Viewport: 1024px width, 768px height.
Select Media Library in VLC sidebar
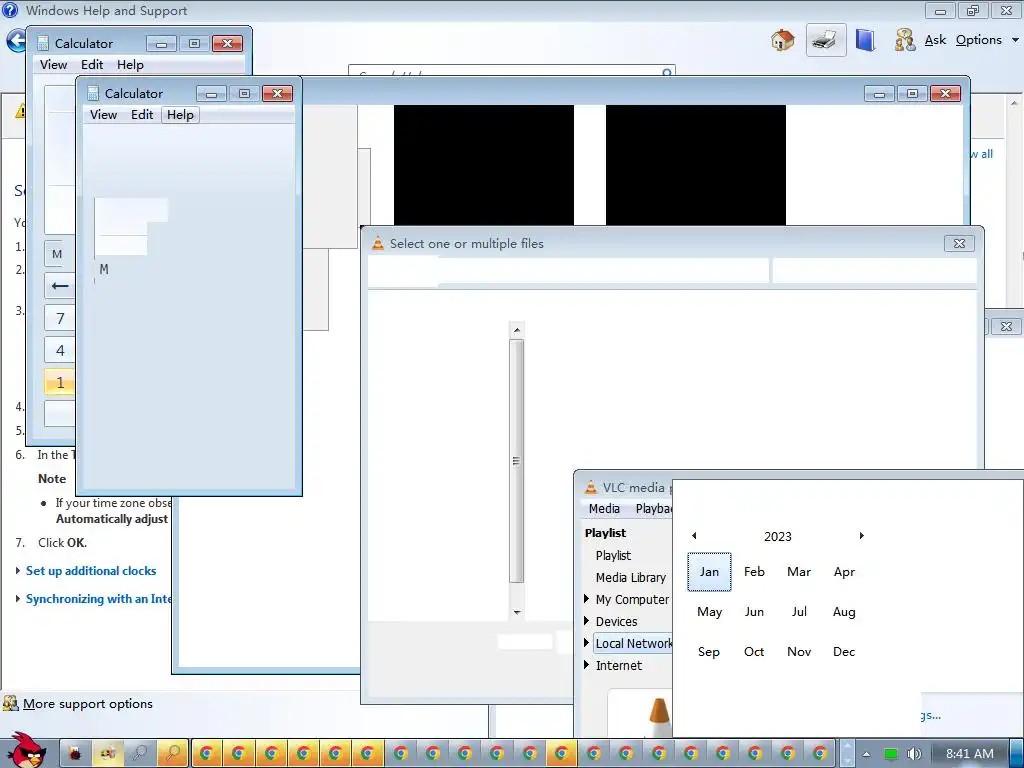pos(631,577)
